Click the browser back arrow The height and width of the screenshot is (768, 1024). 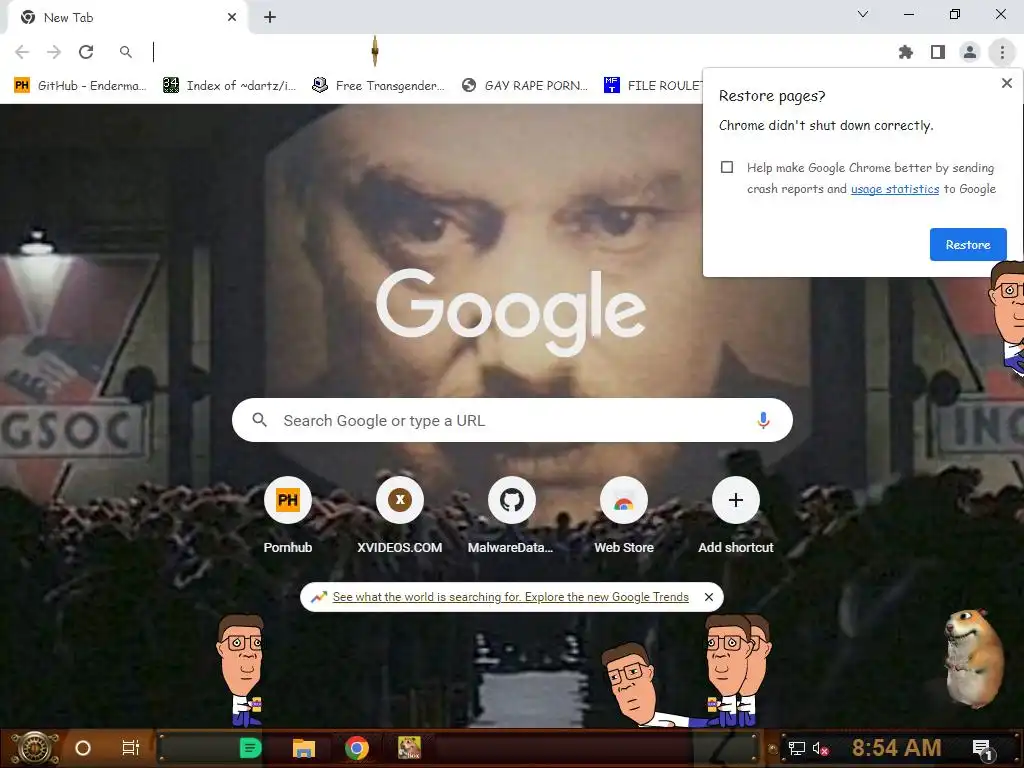(x=22, y=52)
